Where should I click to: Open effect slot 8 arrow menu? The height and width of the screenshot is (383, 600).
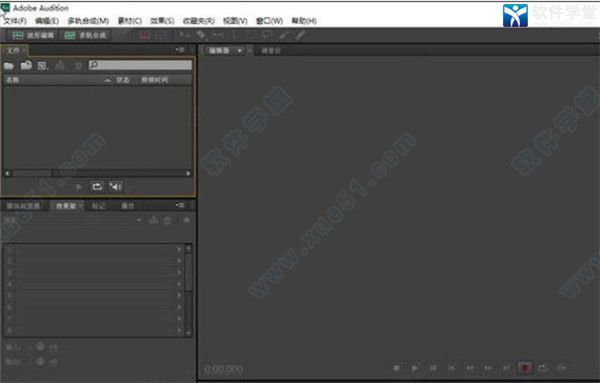click(x=179, y=330)
